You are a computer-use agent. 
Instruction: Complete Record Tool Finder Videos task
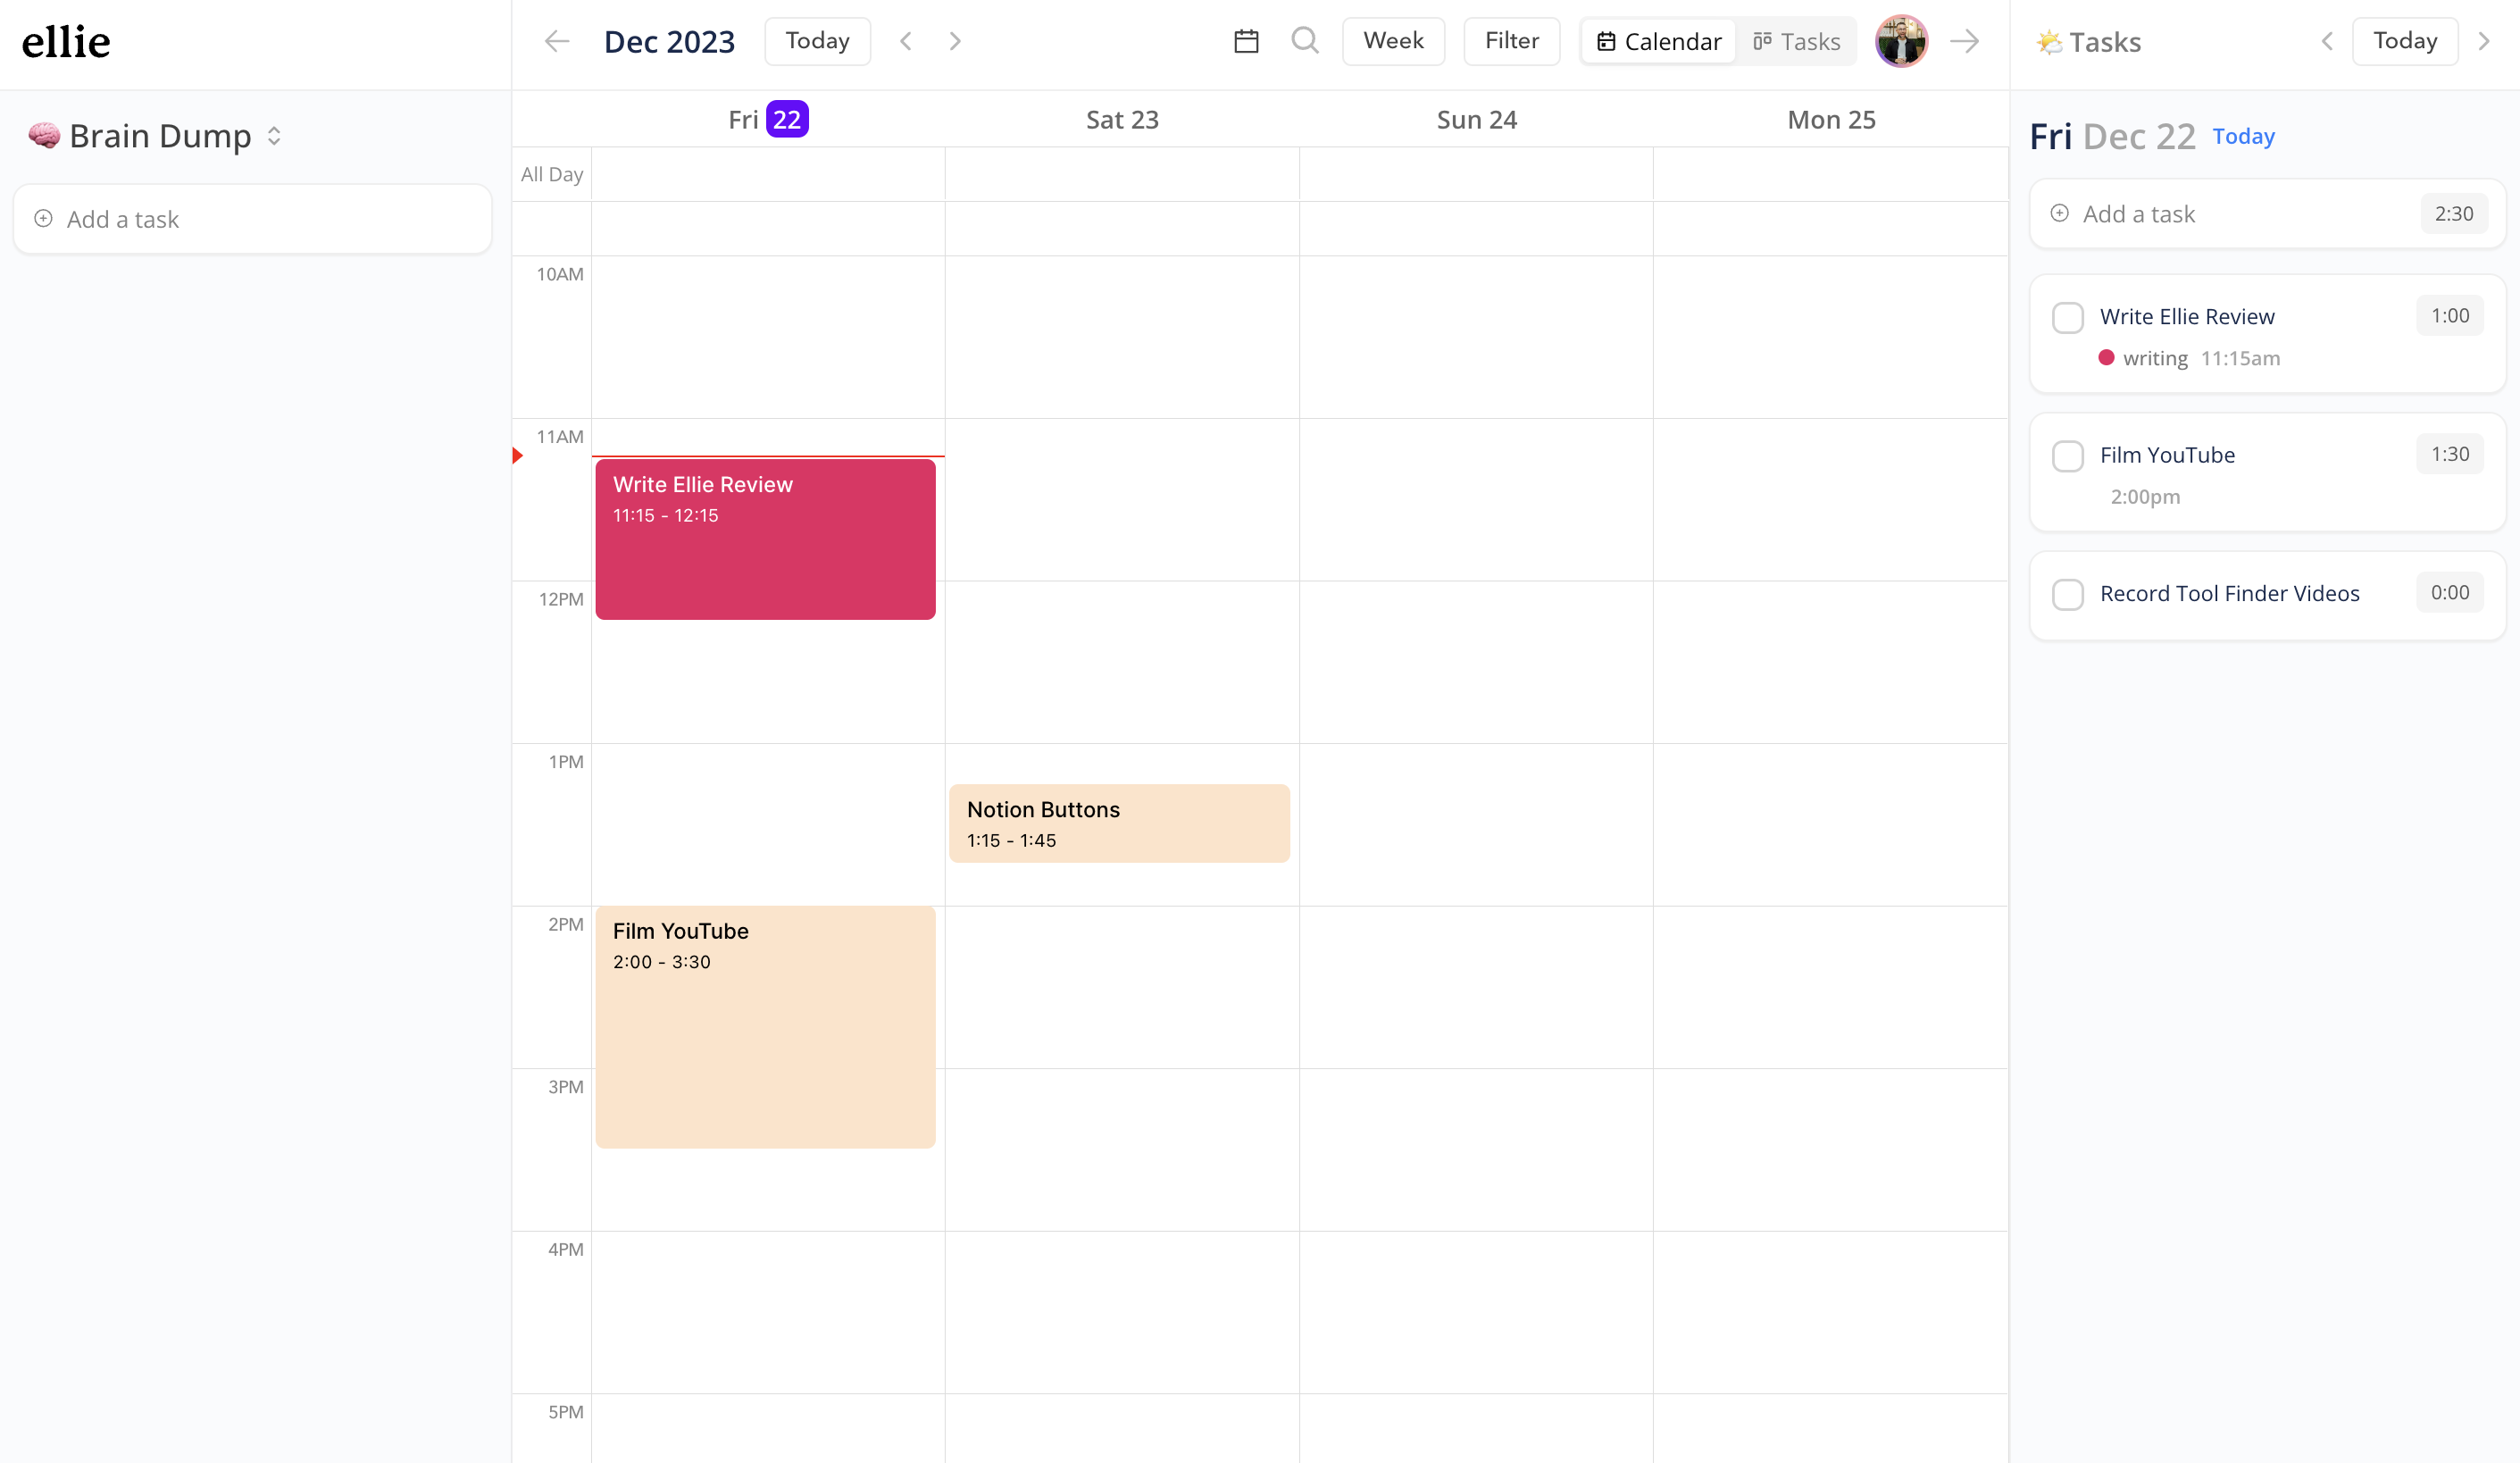click(x=2067, y=595)
